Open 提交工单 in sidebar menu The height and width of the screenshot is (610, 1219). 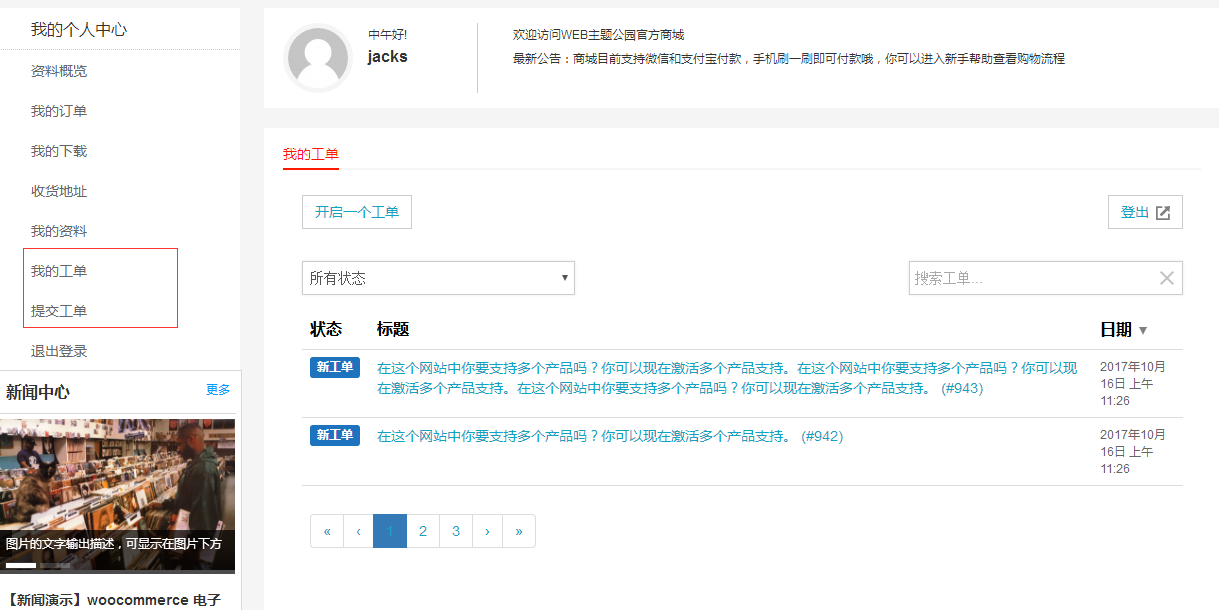(x=59, y=311)
